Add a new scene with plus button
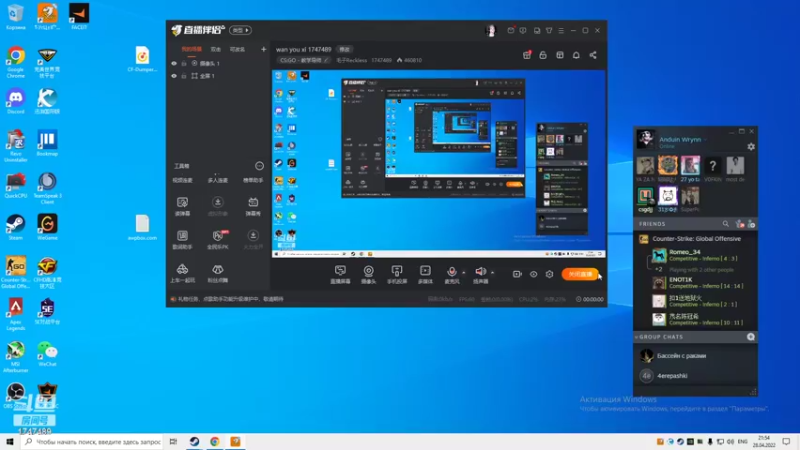 click(263, 49)
